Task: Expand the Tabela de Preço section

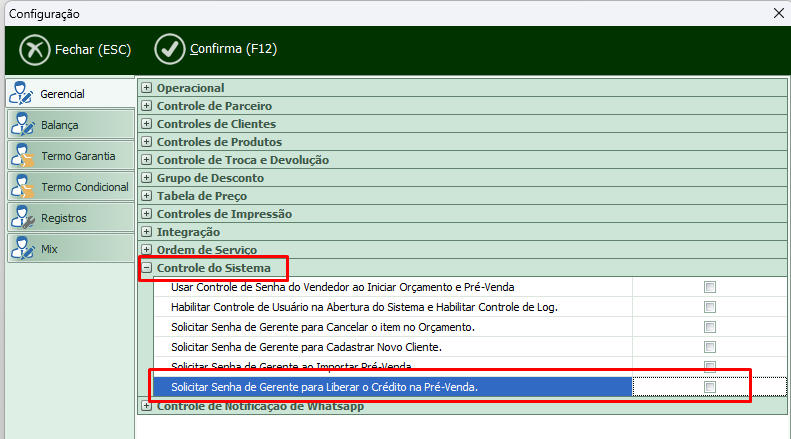Action: point(147,196)
